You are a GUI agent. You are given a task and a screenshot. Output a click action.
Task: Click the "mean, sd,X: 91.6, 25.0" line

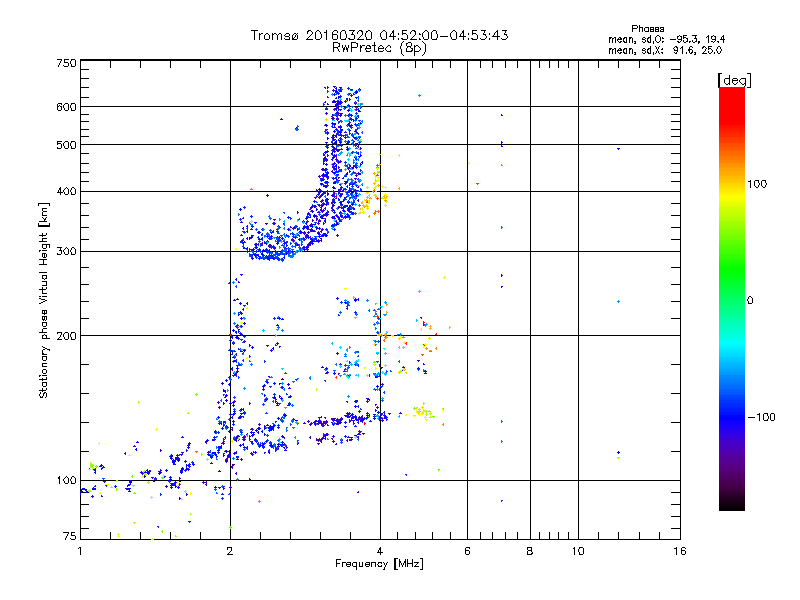[665, 50]
